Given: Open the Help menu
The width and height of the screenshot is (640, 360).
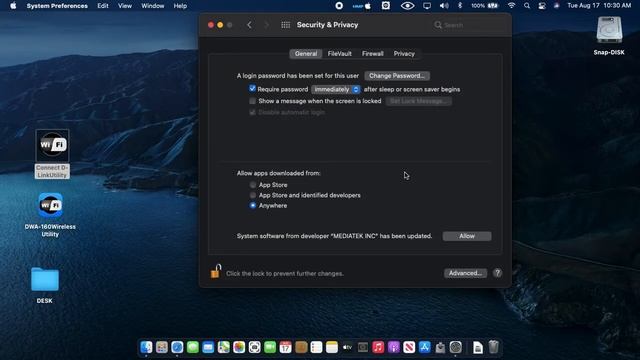Looking at the screenshot, I should pos(180,6).
